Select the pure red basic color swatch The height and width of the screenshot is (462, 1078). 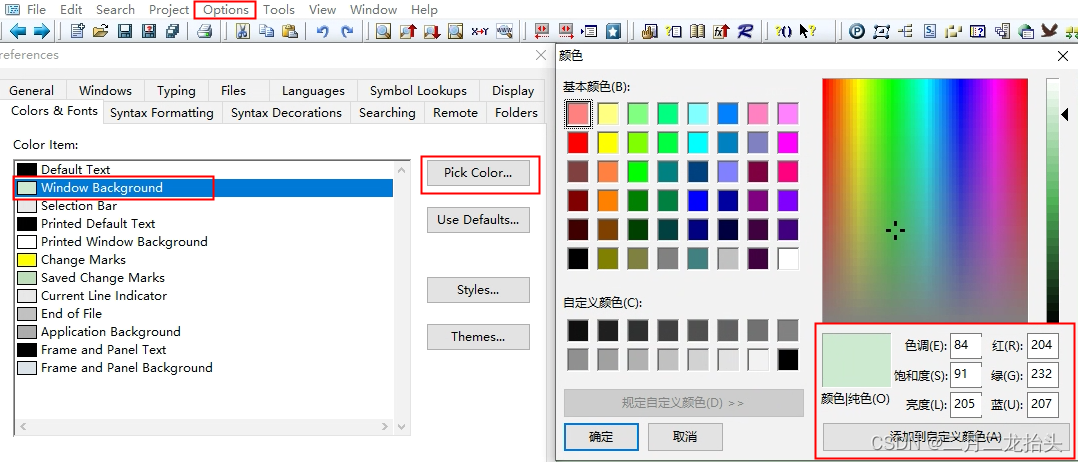(578, 142)
